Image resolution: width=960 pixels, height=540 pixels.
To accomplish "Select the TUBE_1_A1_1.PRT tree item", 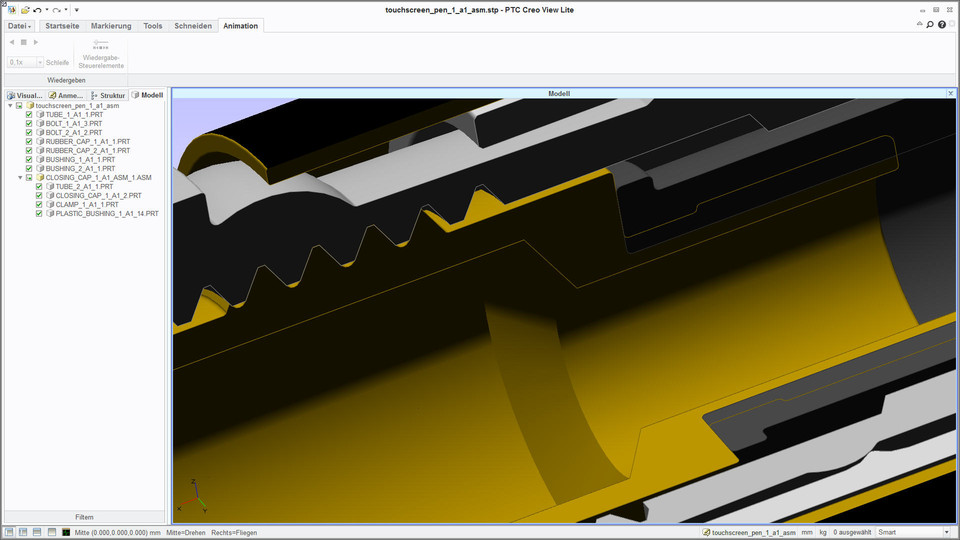I will pos(74,114).
